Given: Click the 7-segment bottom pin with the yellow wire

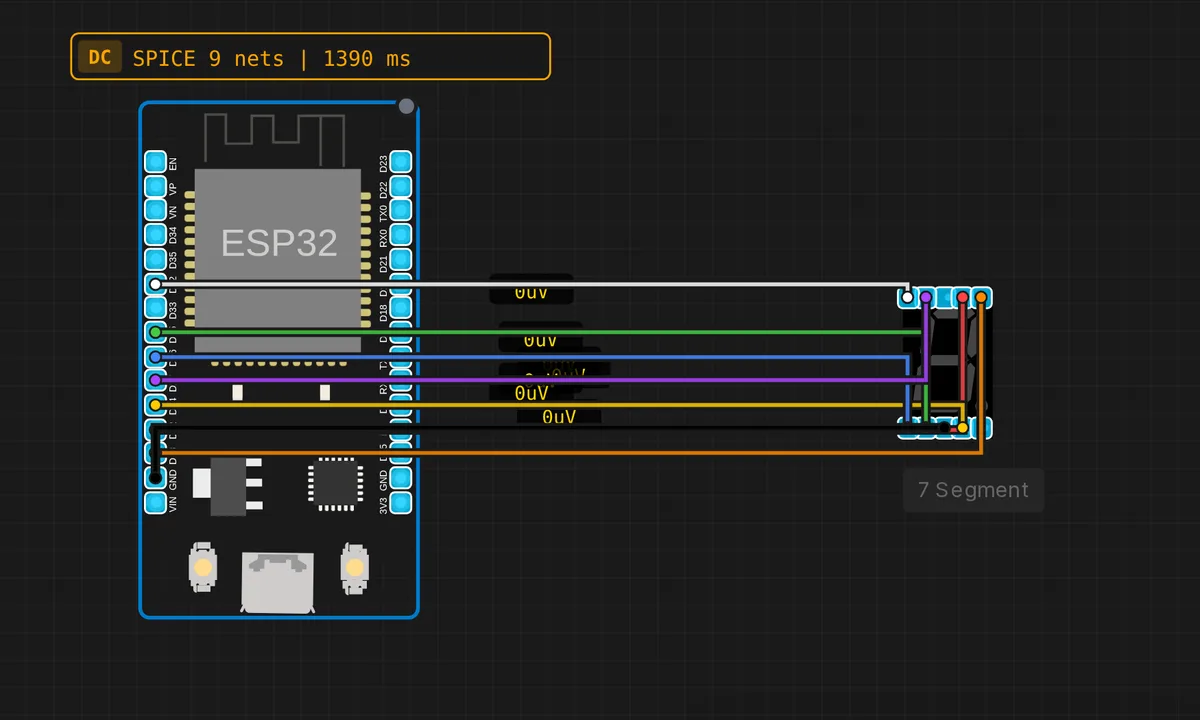Looking at the screenshot, I should (x=963, y=428).
